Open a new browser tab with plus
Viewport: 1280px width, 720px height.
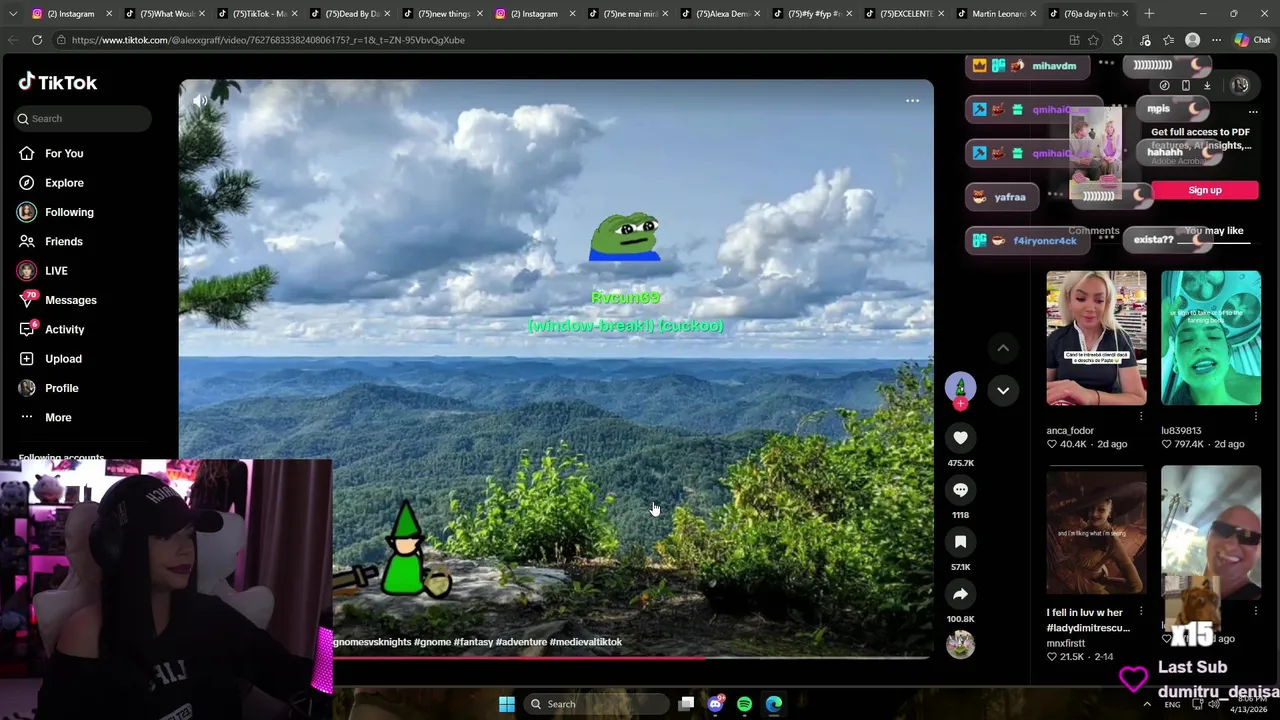(x=1149, y=14)
